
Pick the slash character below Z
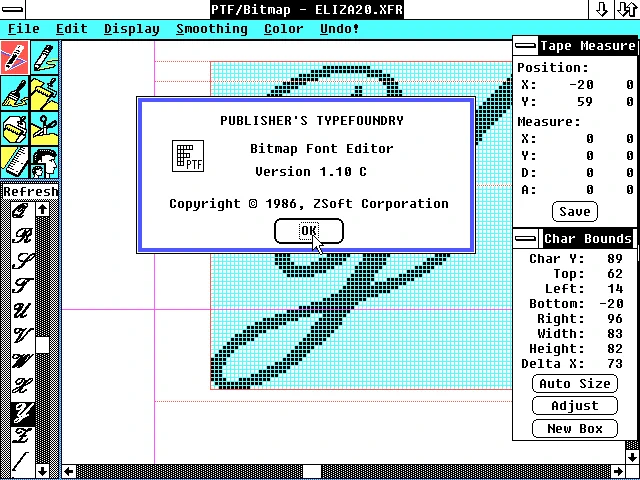[20, 462]
